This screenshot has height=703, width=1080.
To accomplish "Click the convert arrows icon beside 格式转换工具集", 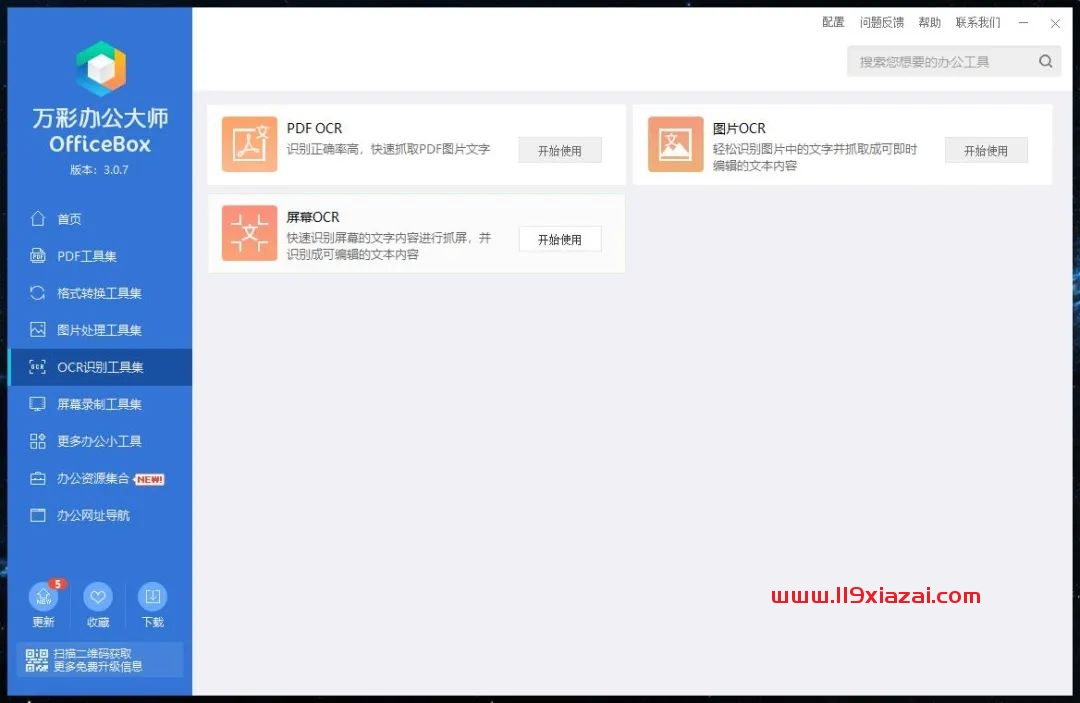I will coord(38,293).
